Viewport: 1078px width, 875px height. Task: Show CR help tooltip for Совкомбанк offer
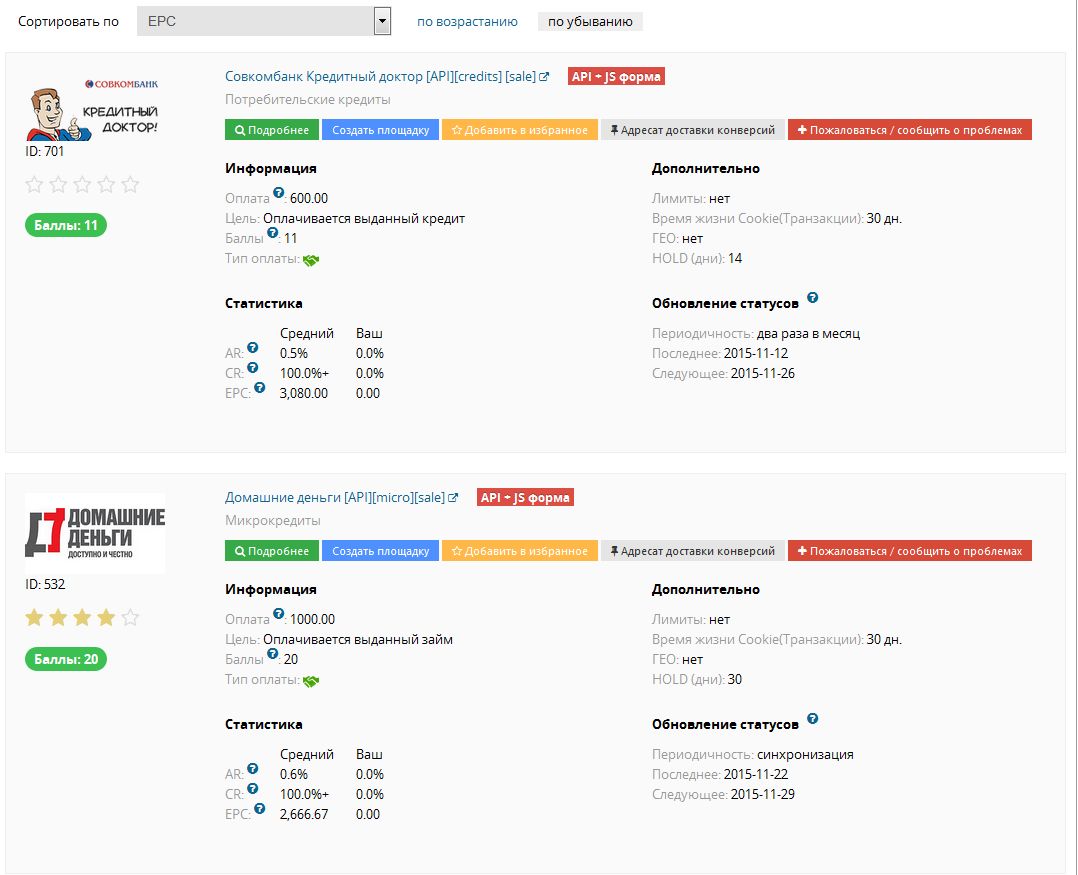[253, 368]
